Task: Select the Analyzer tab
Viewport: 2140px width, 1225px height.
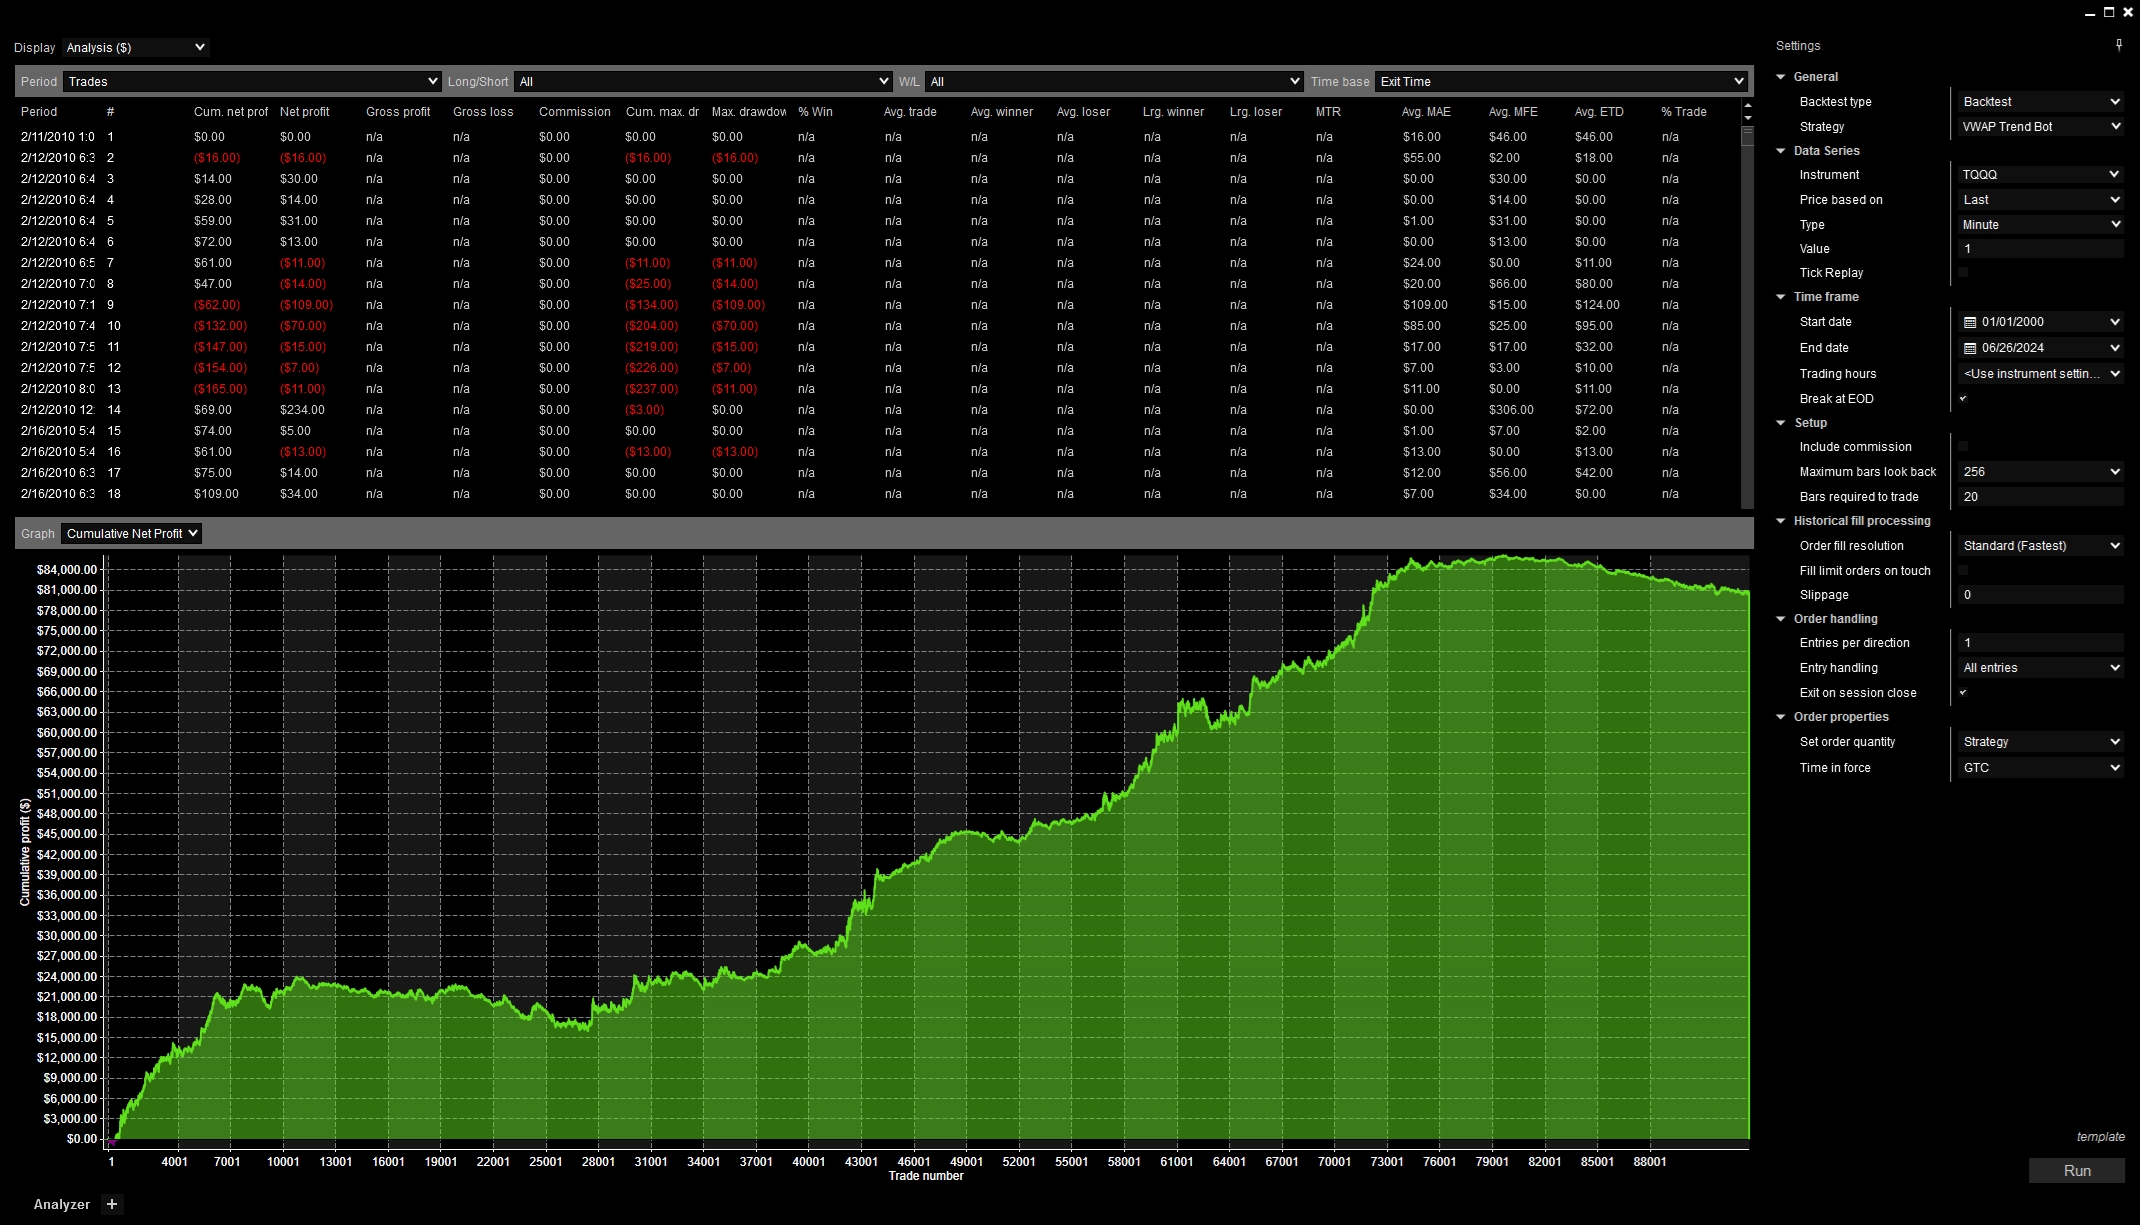Action: click(62, 1204)
